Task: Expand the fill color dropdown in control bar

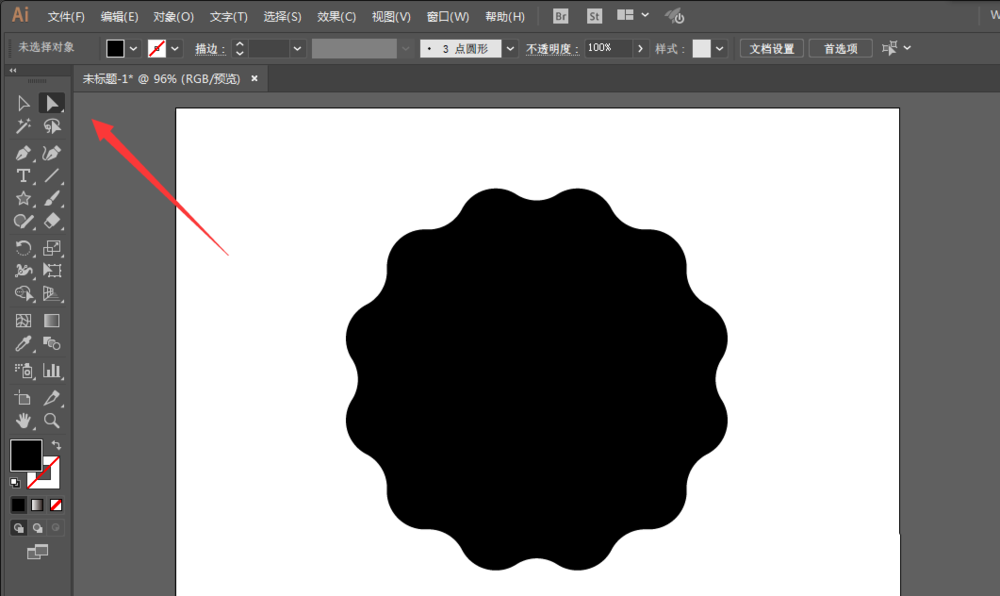Action: [133, 48]
